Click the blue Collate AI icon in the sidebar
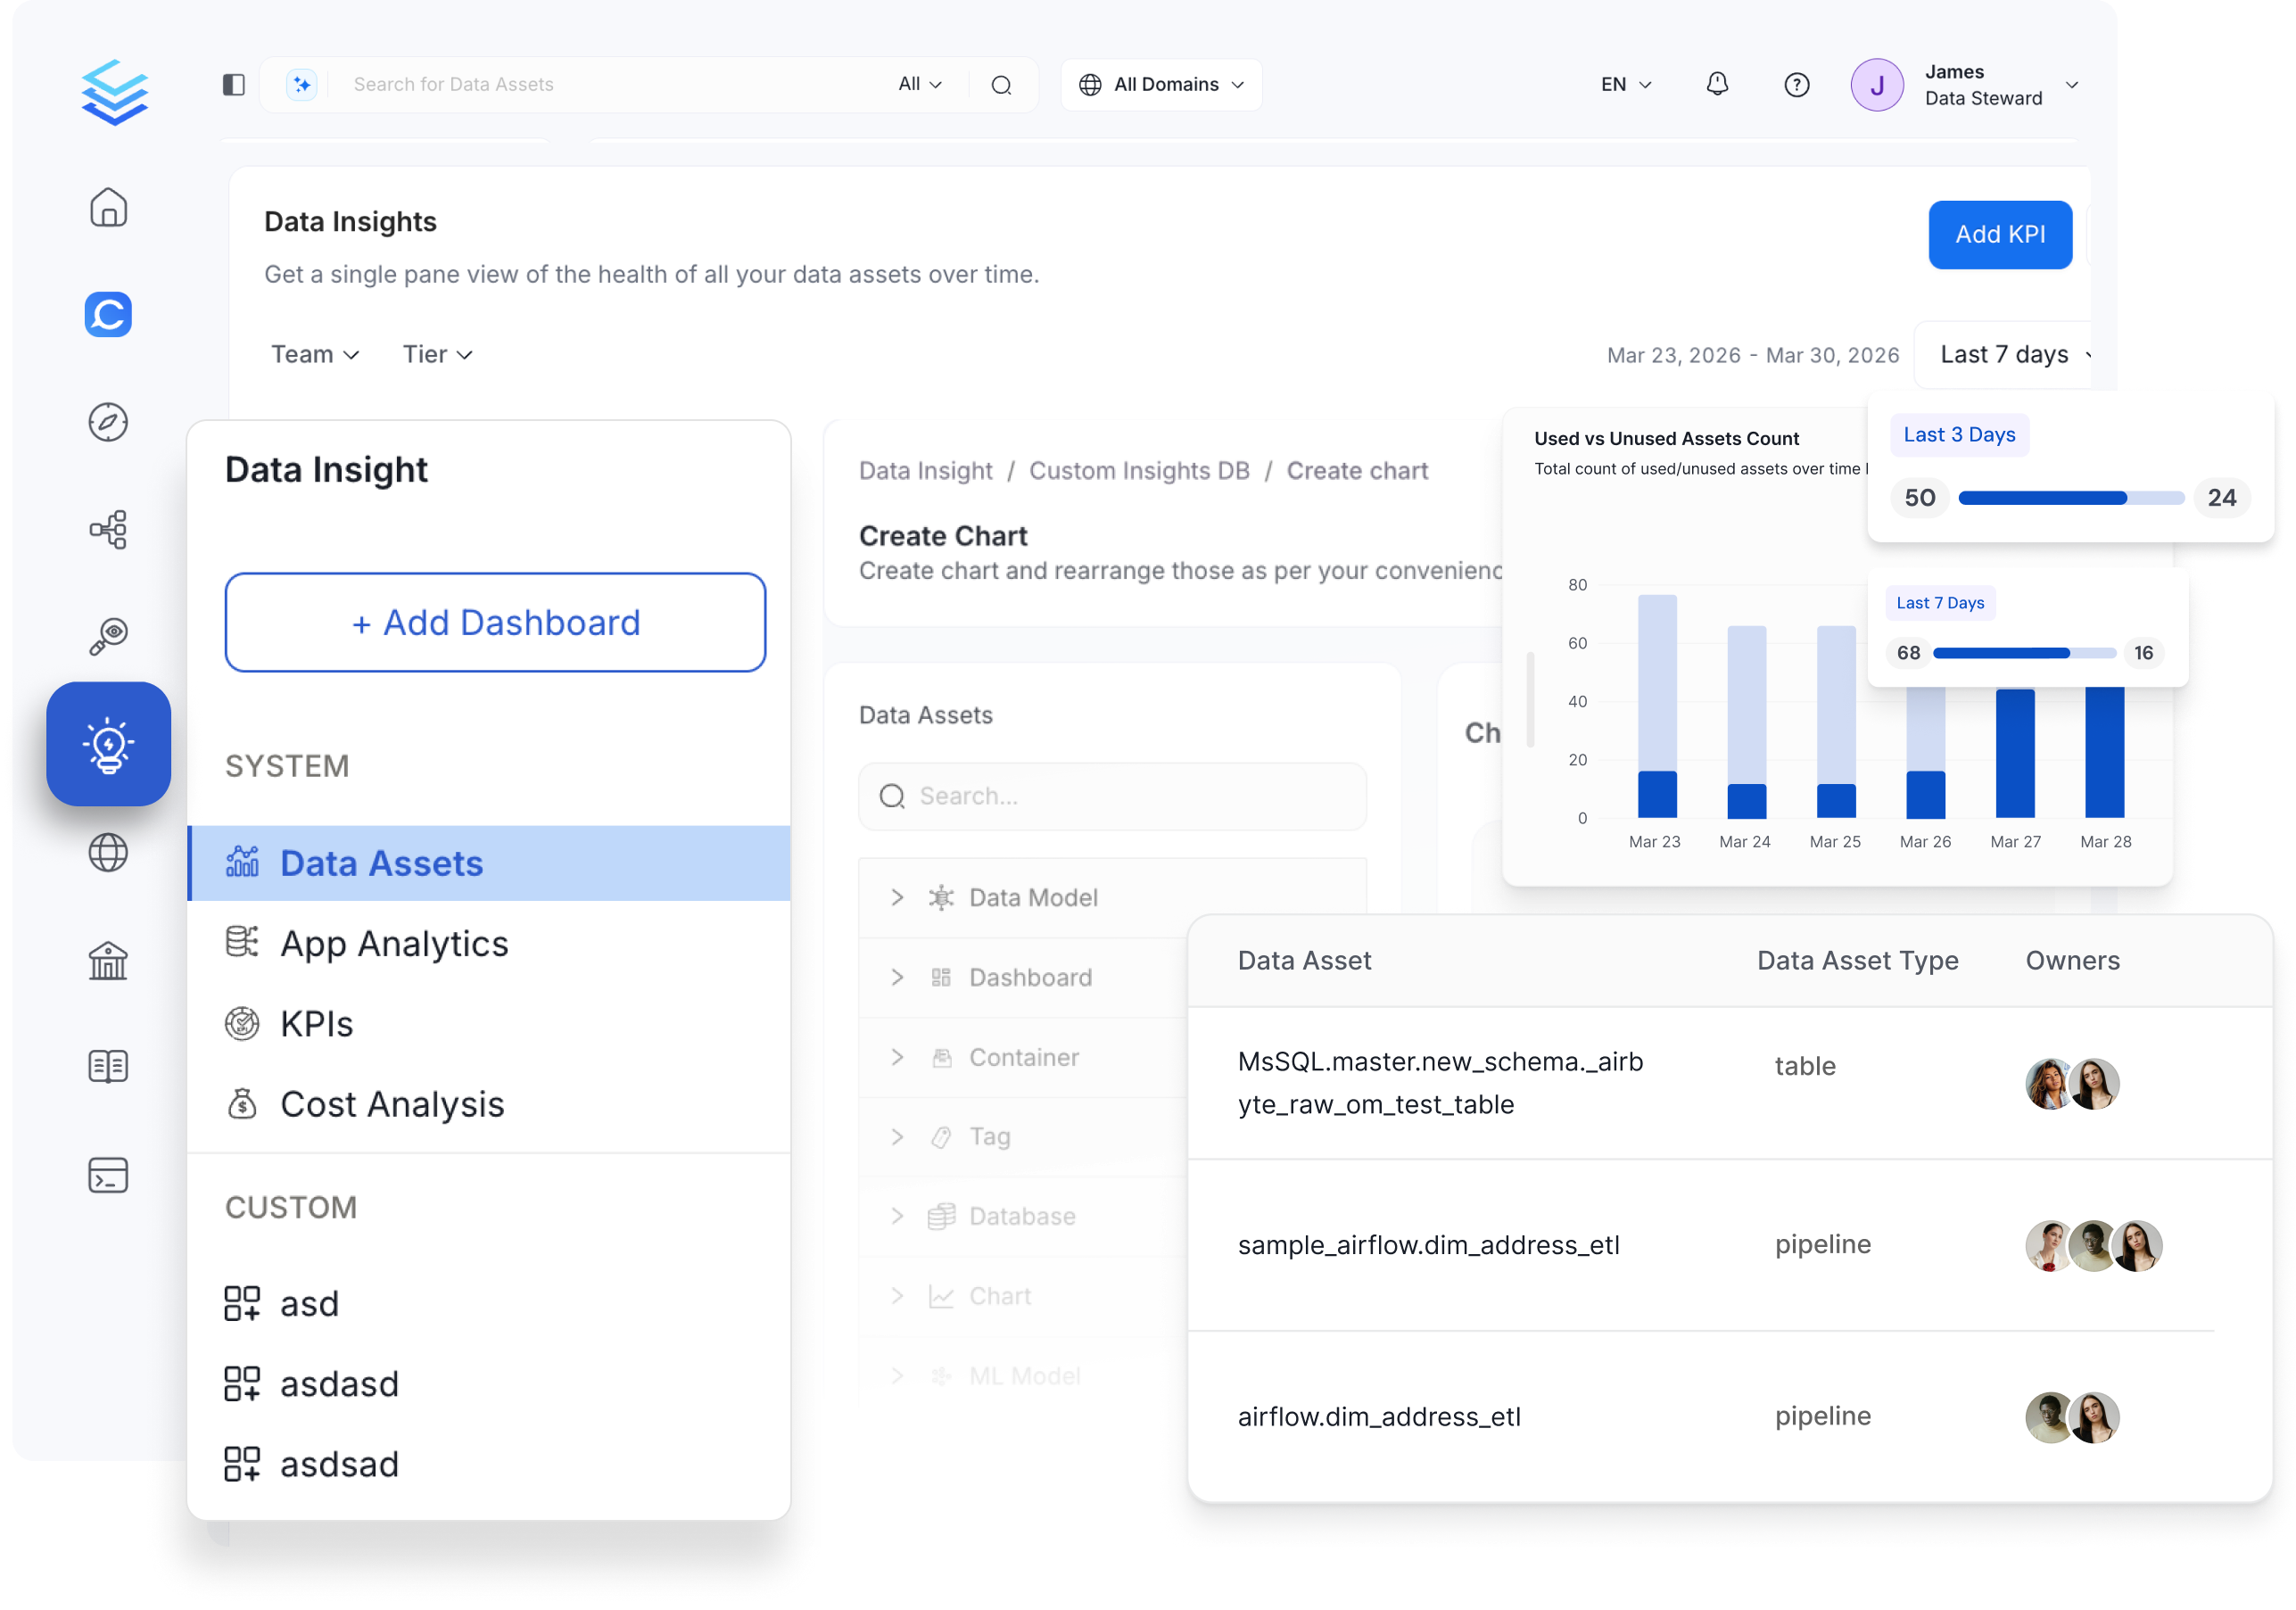 pyautogui.click(x=108, y=314)
